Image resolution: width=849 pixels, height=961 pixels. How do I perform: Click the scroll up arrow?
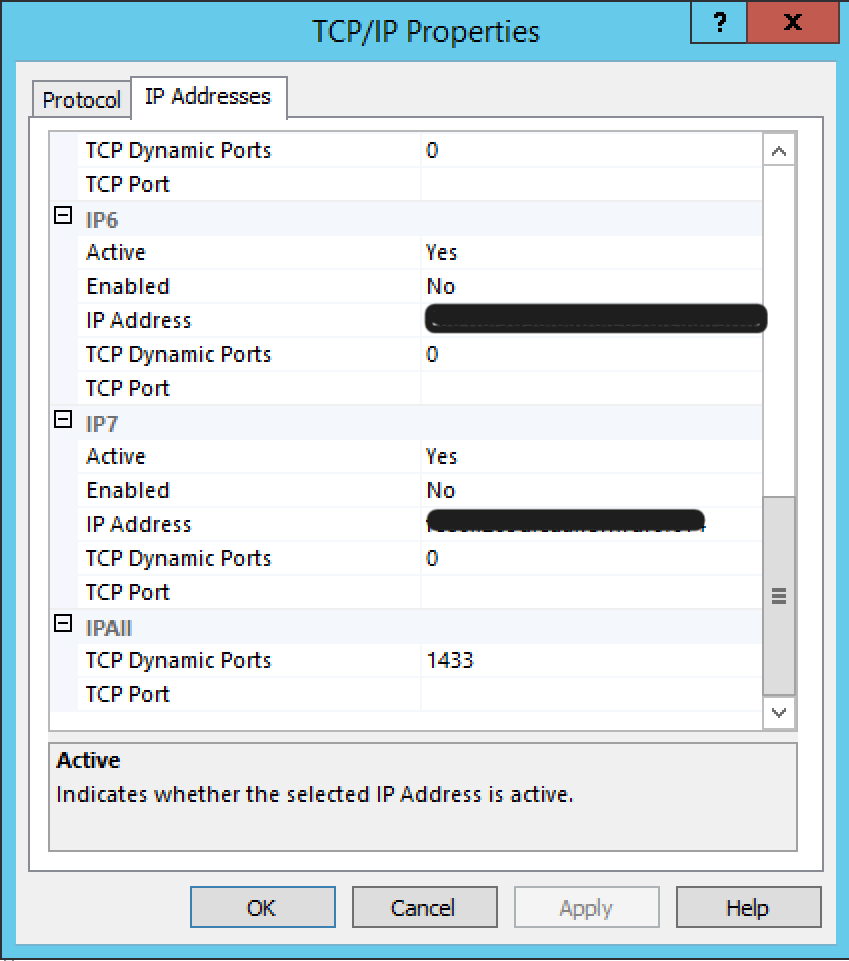coord(779,152)
